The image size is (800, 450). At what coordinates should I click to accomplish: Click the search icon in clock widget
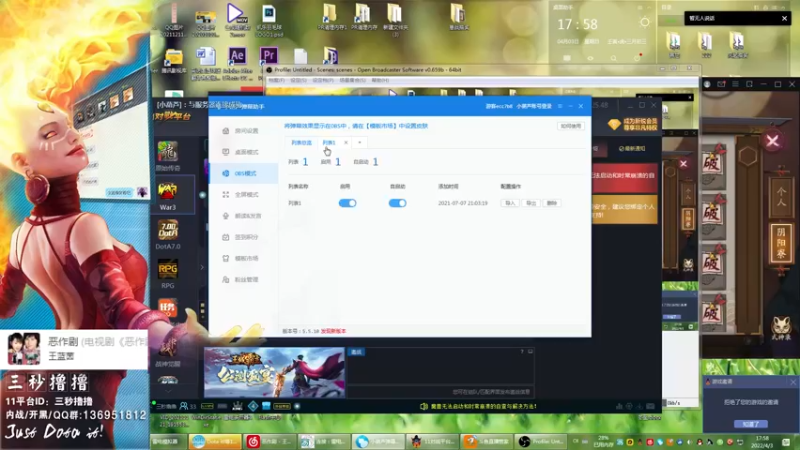[x=613, y=58]
